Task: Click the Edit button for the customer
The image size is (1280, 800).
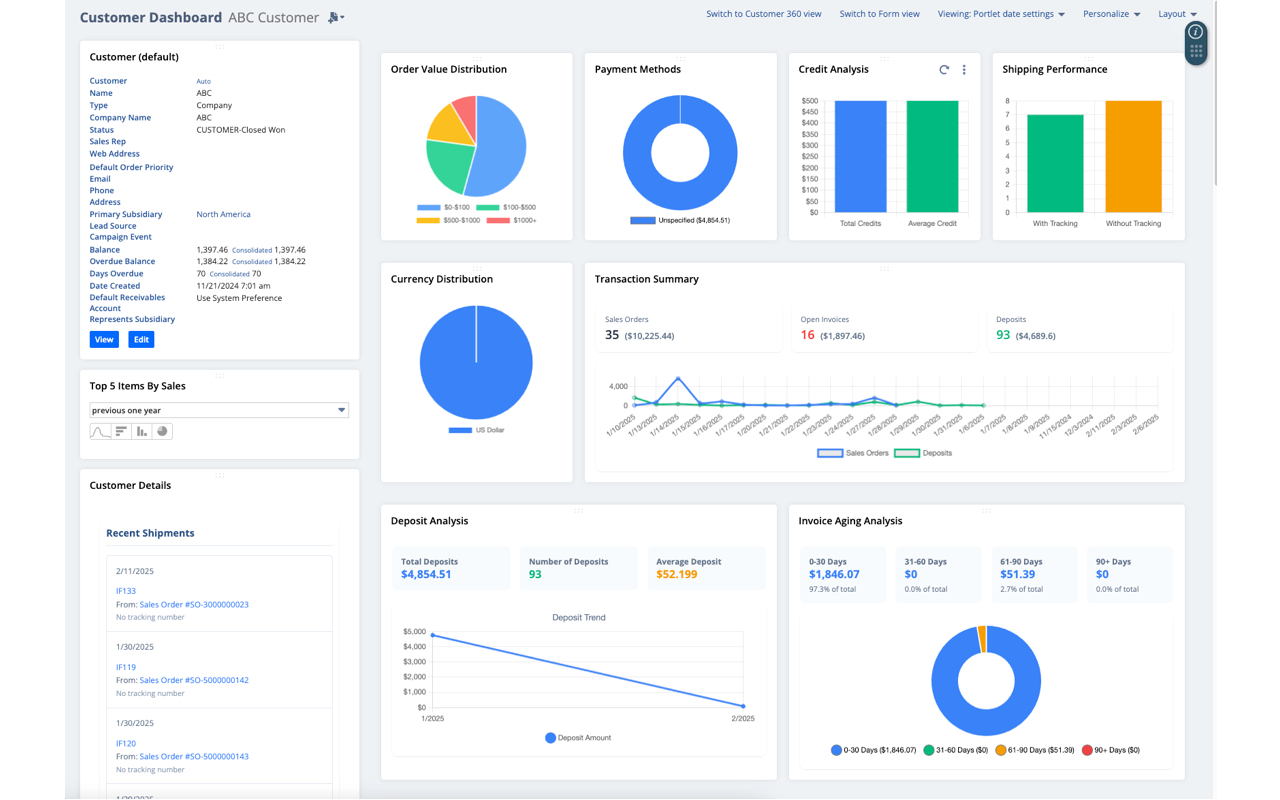Action: point(141,340)
